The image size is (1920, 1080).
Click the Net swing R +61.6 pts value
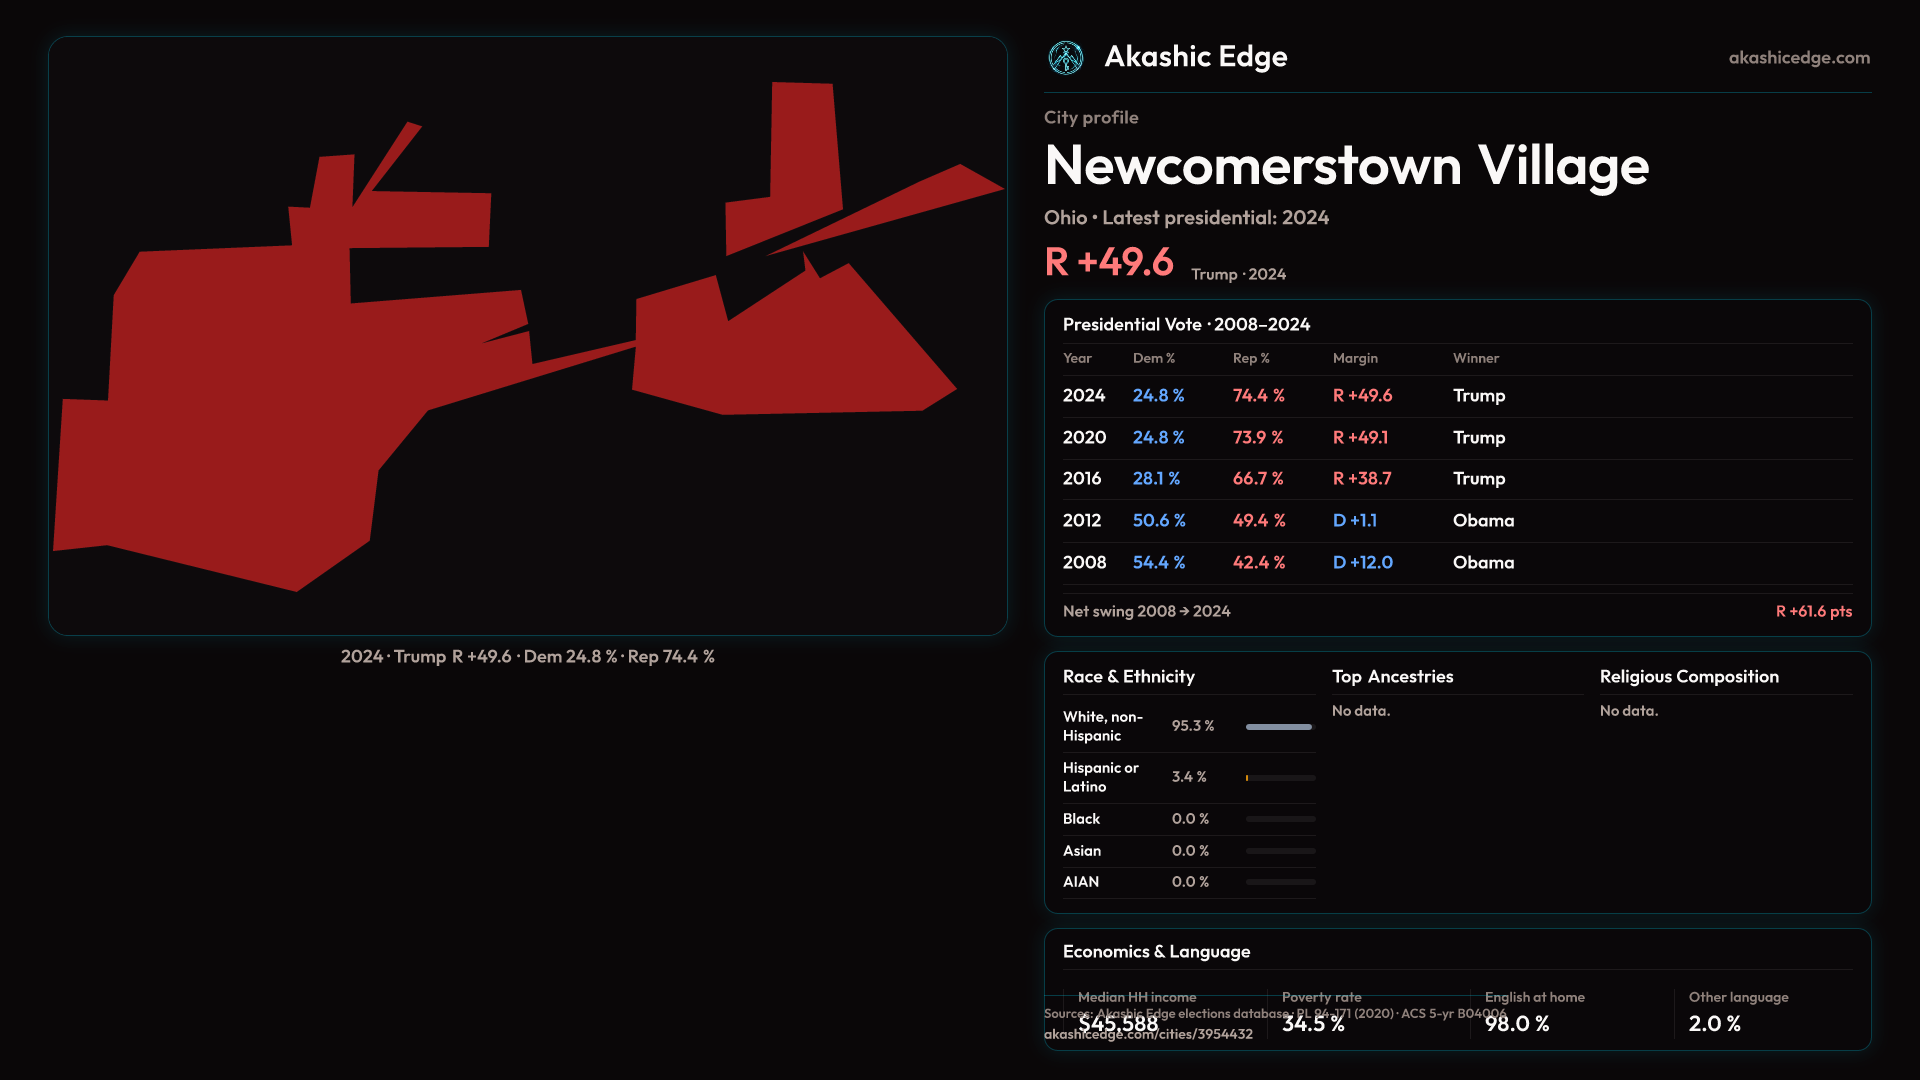tap(1813, 611)
